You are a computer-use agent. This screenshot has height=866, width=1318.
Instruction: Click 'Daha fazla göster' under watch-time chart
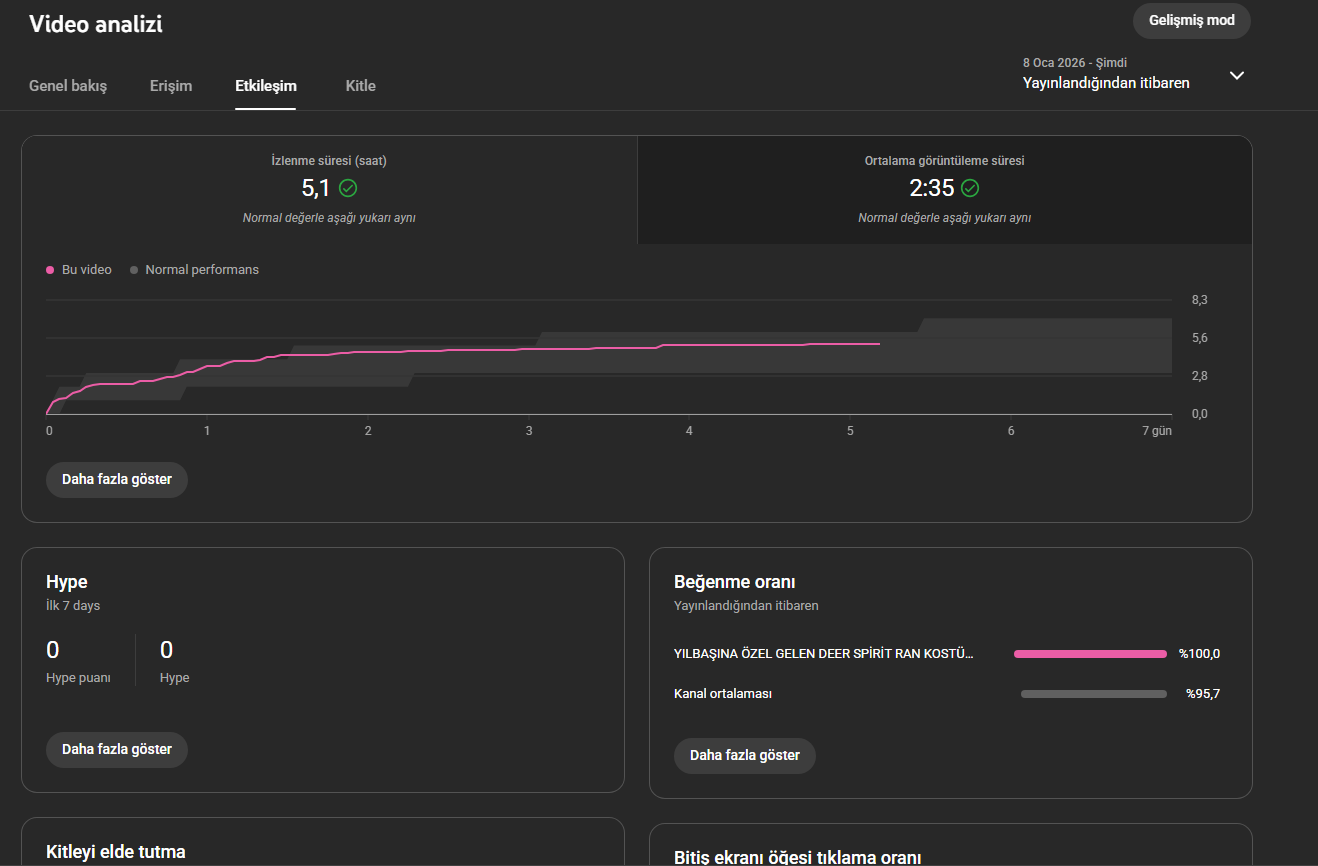(117, 479)
